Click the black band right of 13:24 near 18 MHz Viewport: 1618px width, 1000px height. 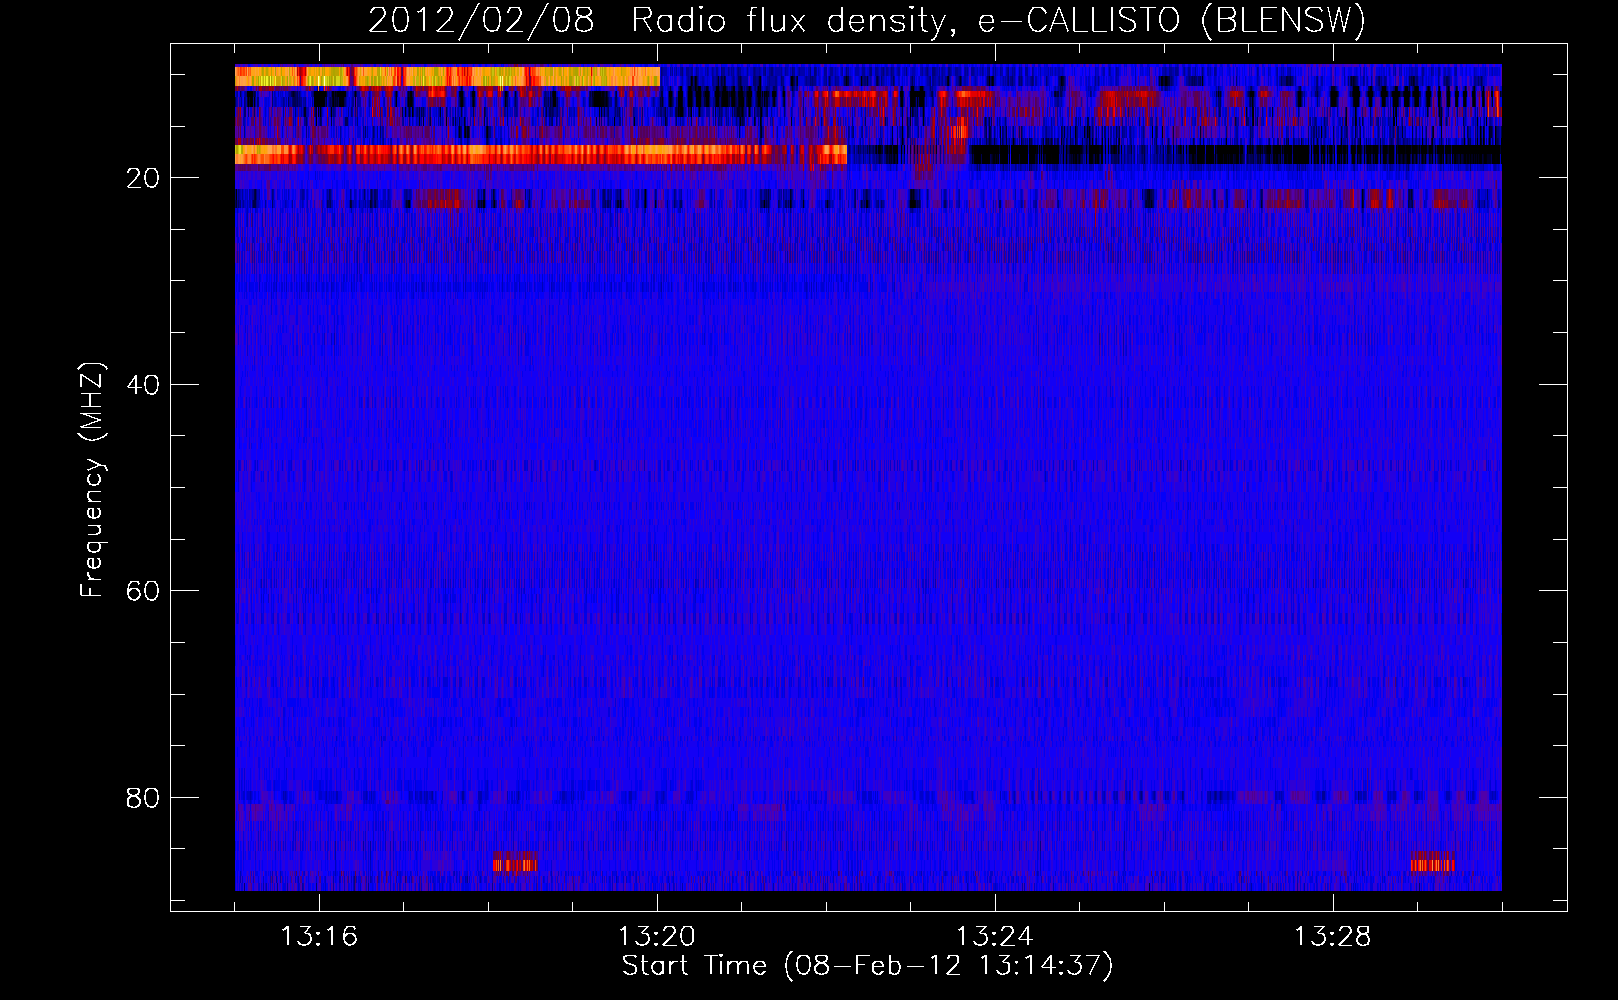point(1236,154)
